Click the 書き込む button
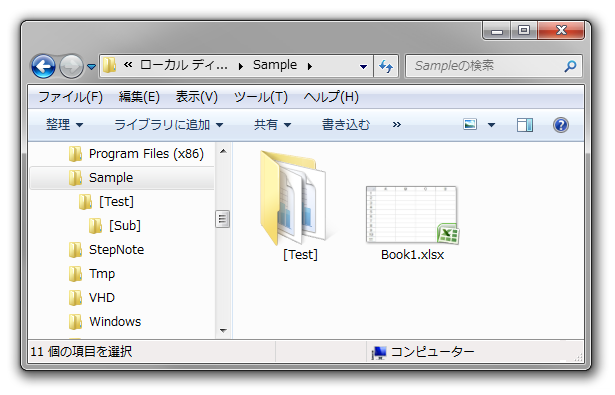 click(346, 125)
